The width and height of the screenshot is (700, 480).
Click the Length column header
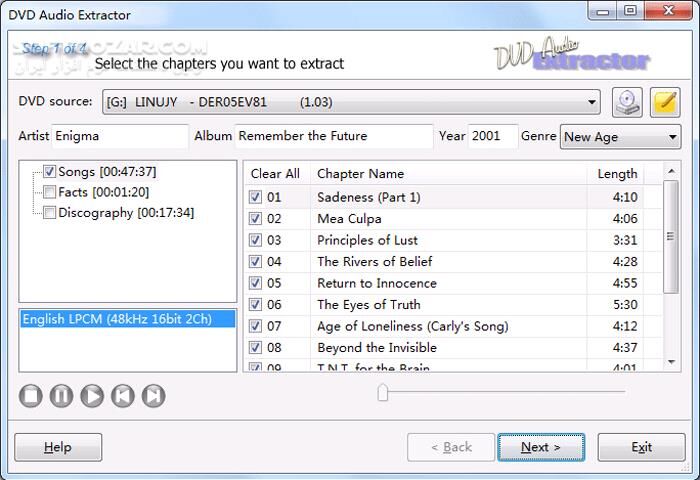tap(615, 174)
